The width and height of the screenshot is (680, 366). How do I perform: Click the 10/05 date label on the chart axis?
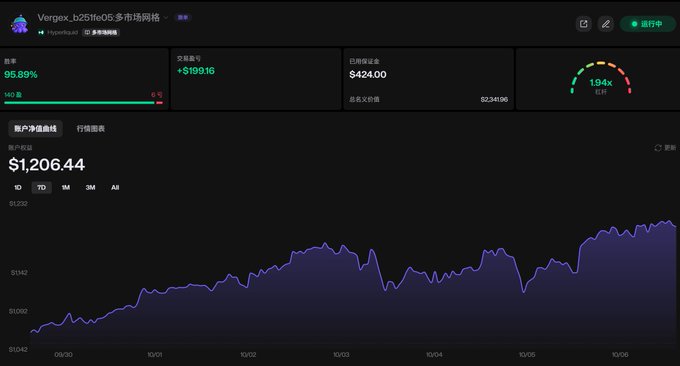click(x=527, y=355)
